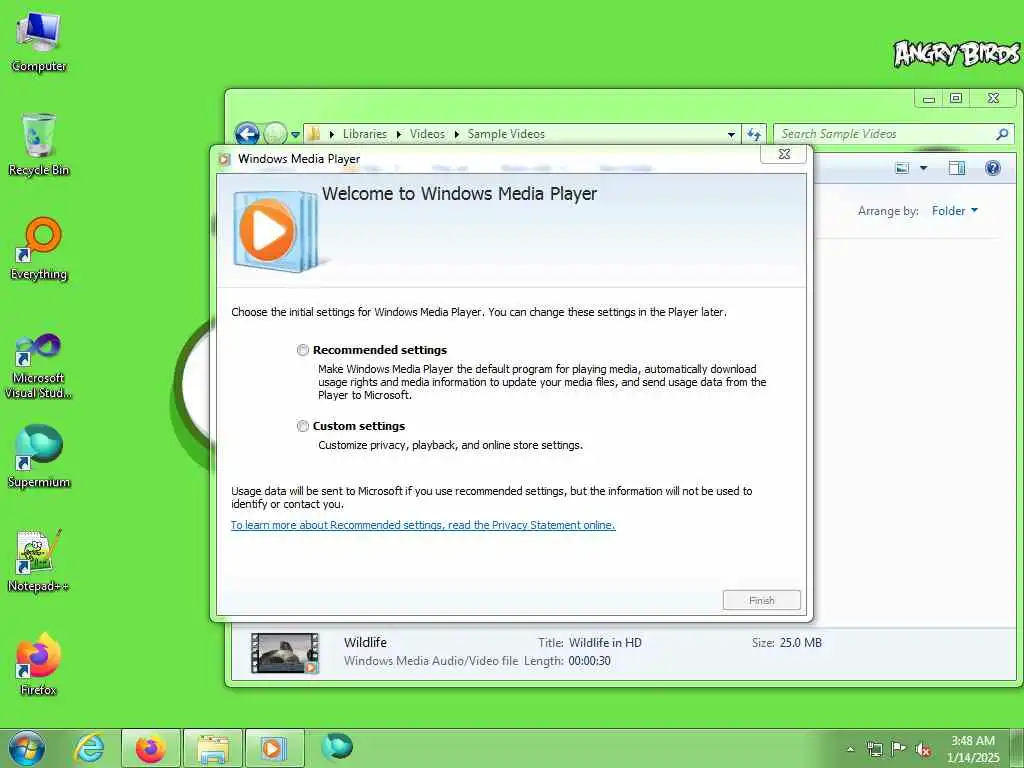The image size is (1024, 768).
Task: Expand the address bar history dropdown
Action: tap(731, 135)
